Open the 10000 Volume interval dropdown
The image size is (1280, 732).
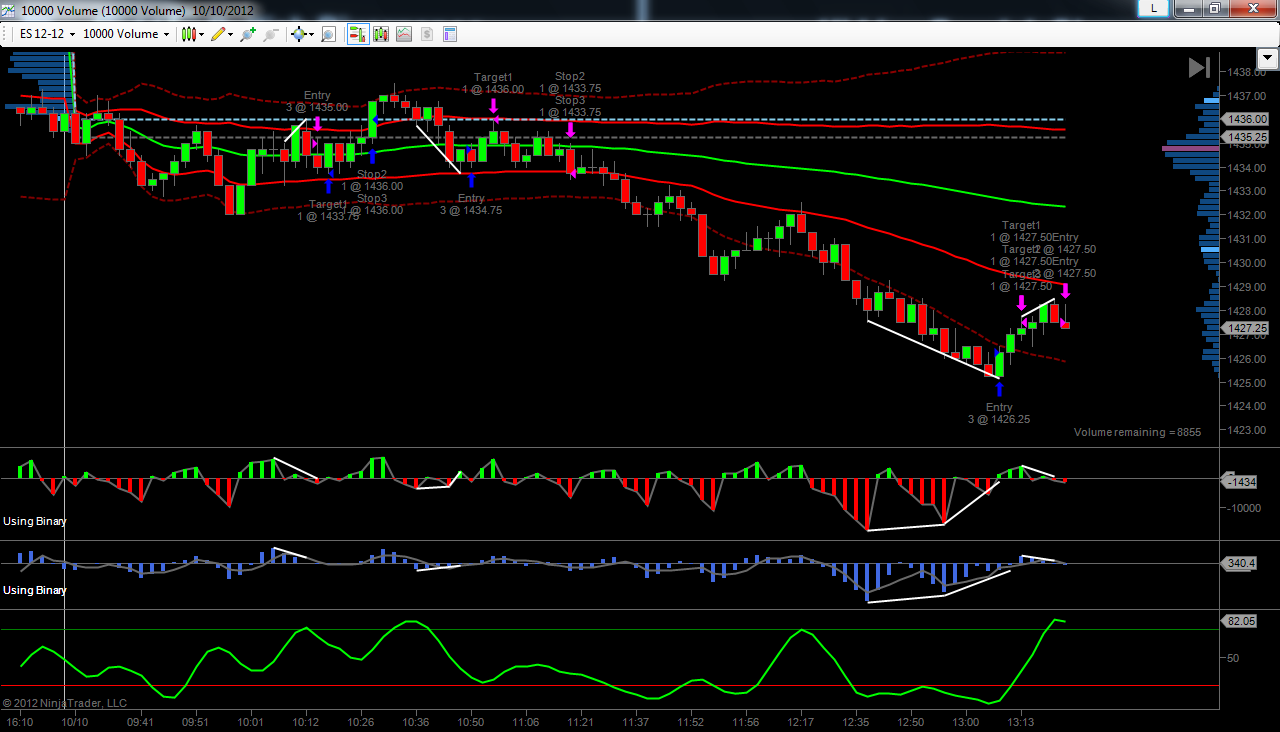point(126,34)
